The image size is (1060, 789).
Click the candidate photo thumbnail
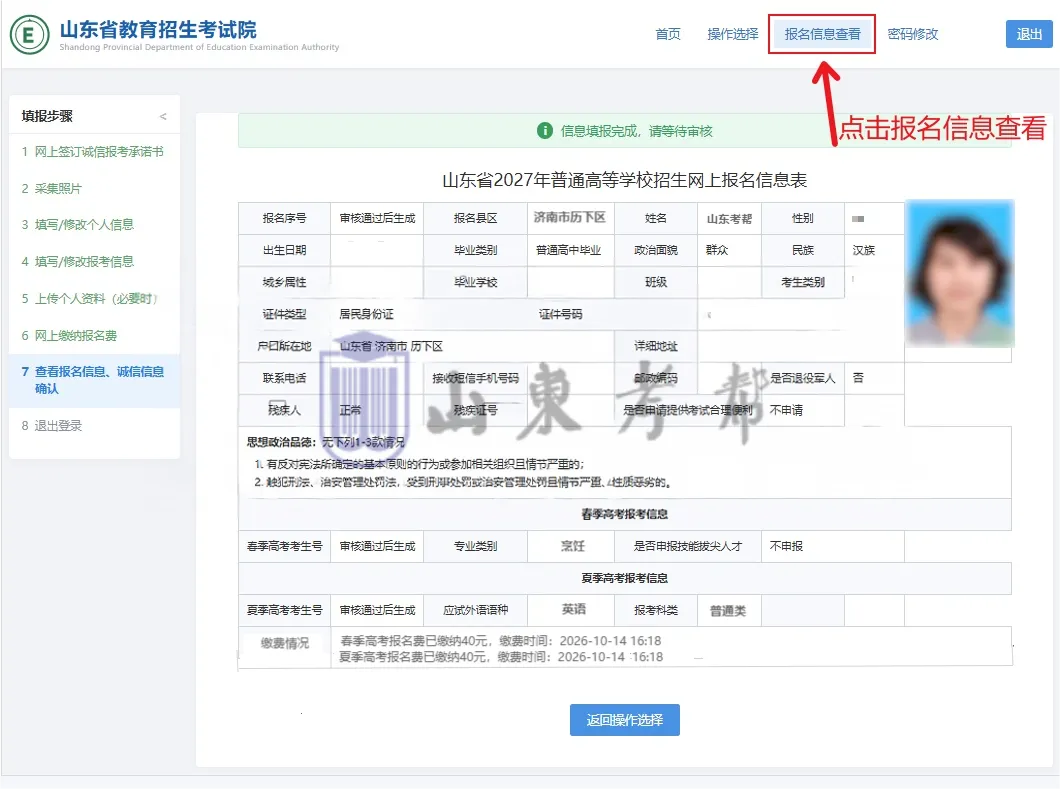pos(959,273)
